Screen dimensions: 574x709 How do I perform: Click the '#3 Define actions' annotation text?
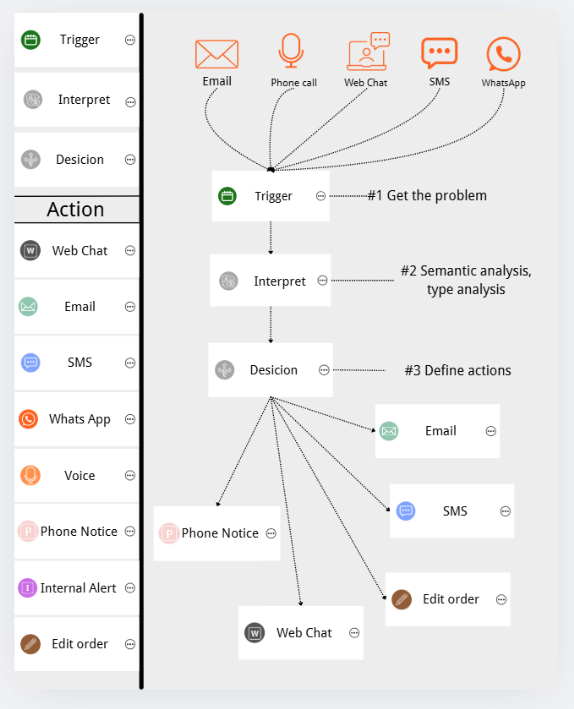[x=458, y=370]
